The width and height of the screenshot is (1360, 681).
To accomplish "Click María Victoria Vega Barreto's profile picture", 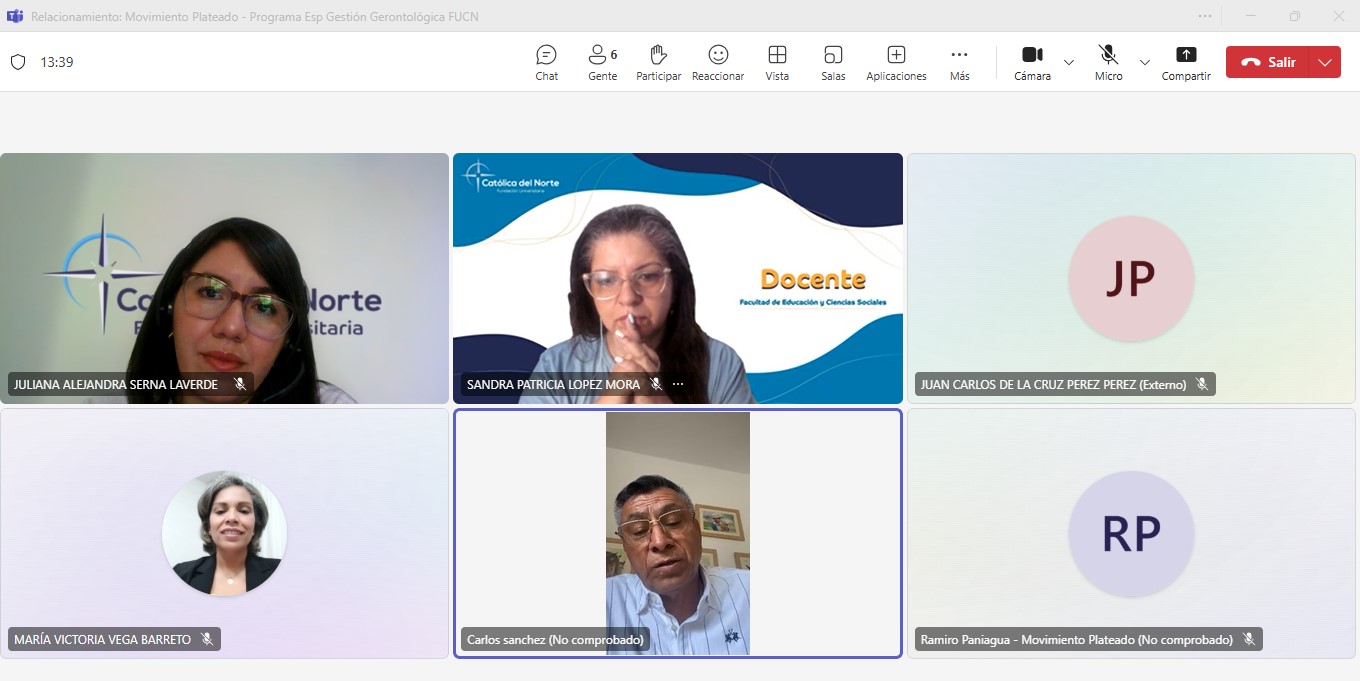I will coord(224,533).
